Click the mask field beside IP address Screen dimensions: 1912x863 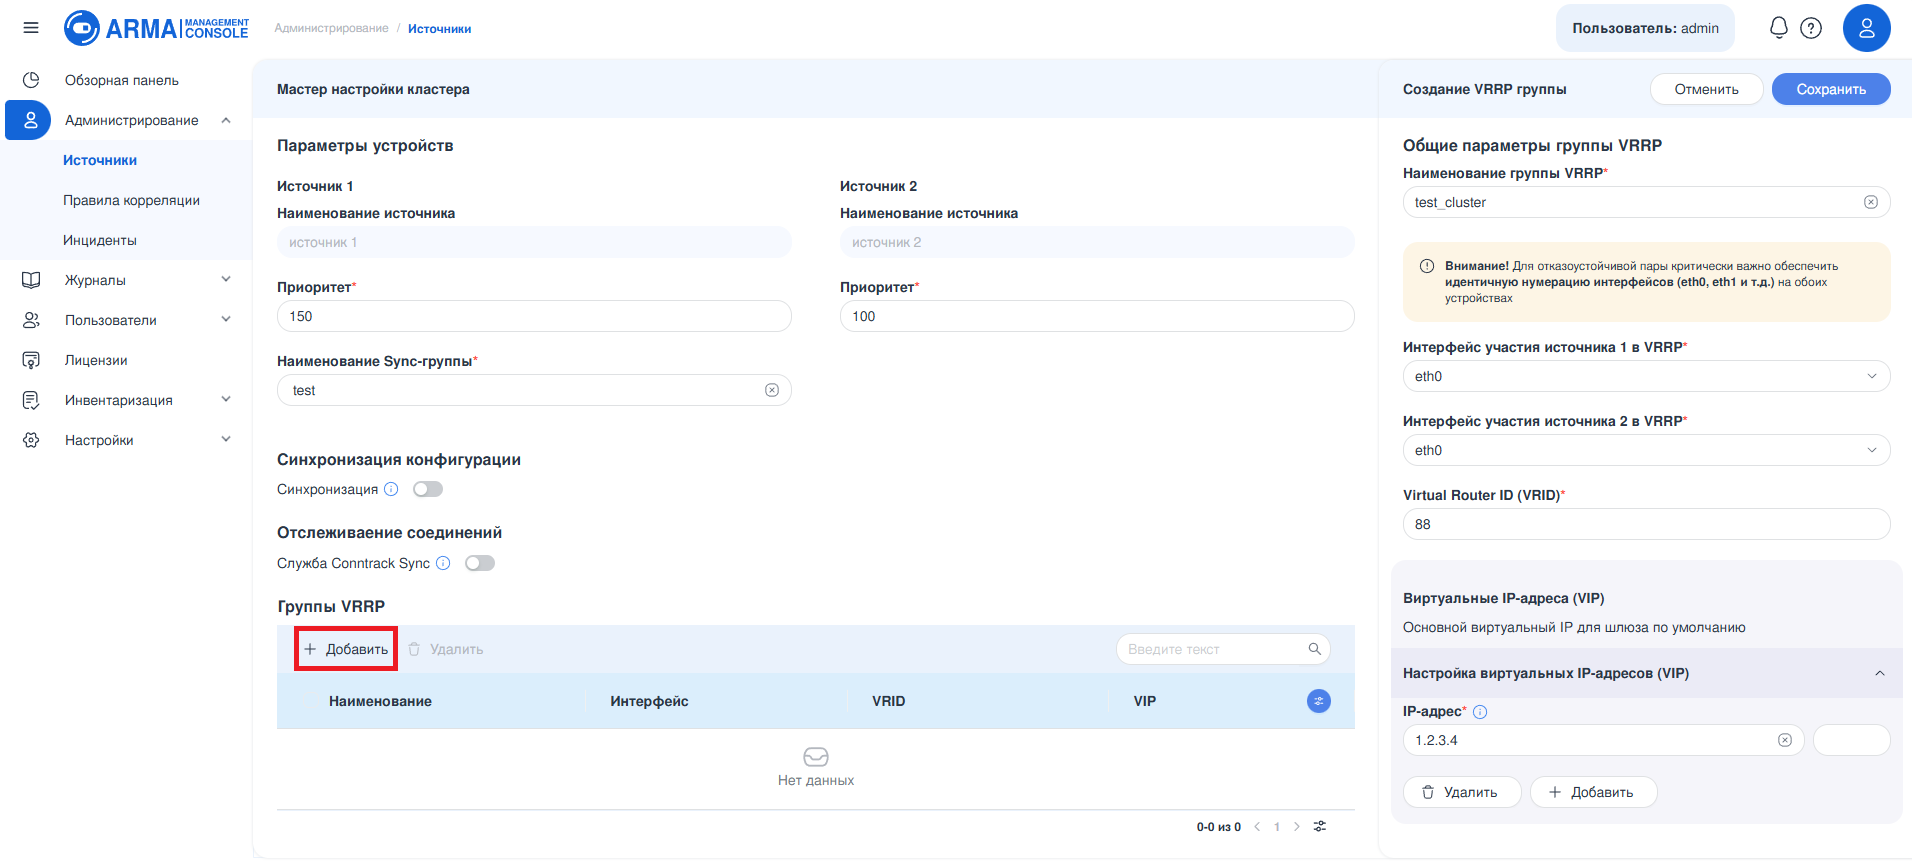1851,740
